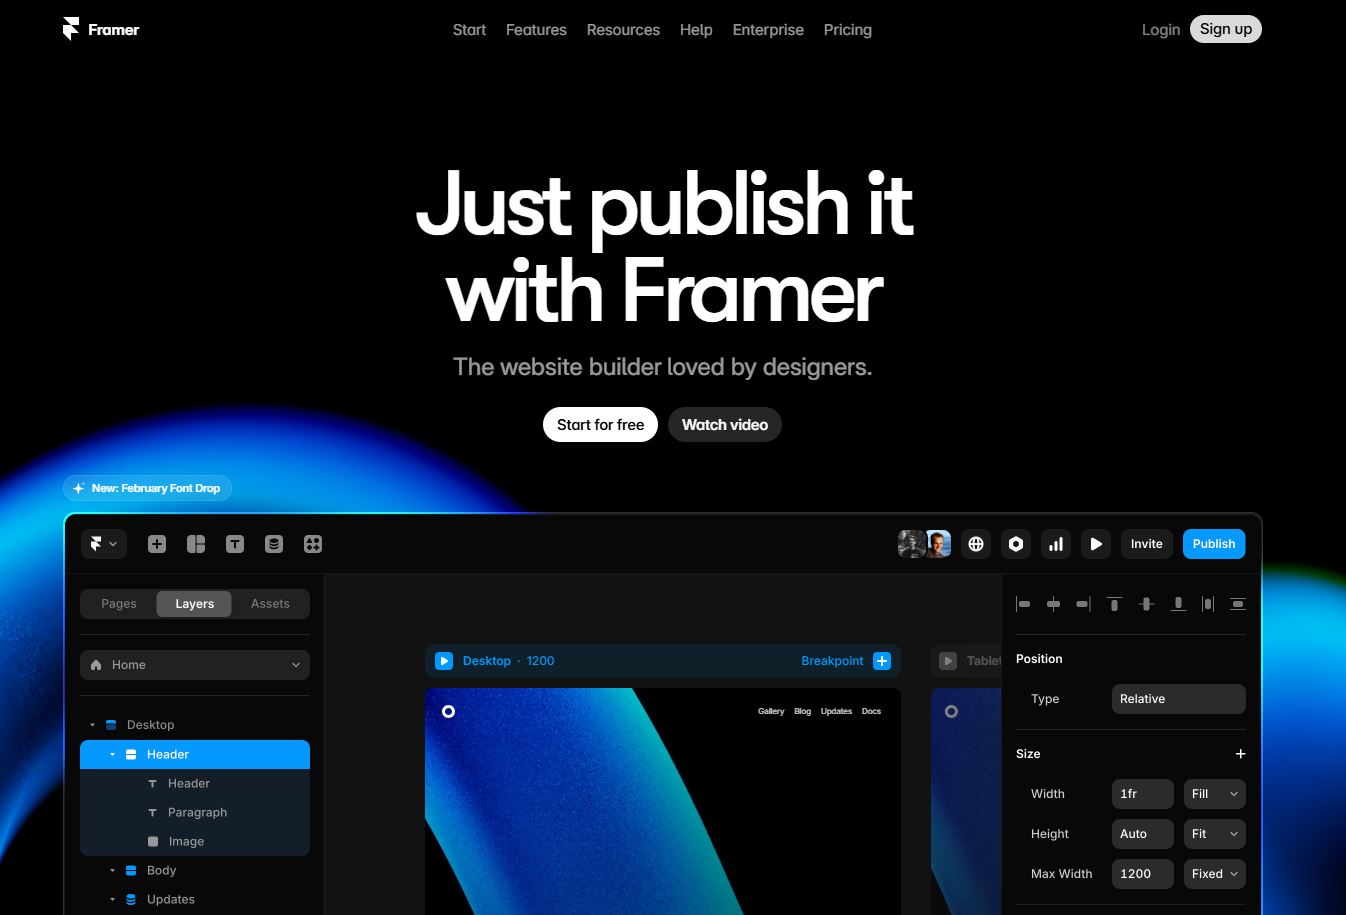This screenshot has height=915, width=1346.
Task: Click the Login link
Action: [x=1161, y=30]
